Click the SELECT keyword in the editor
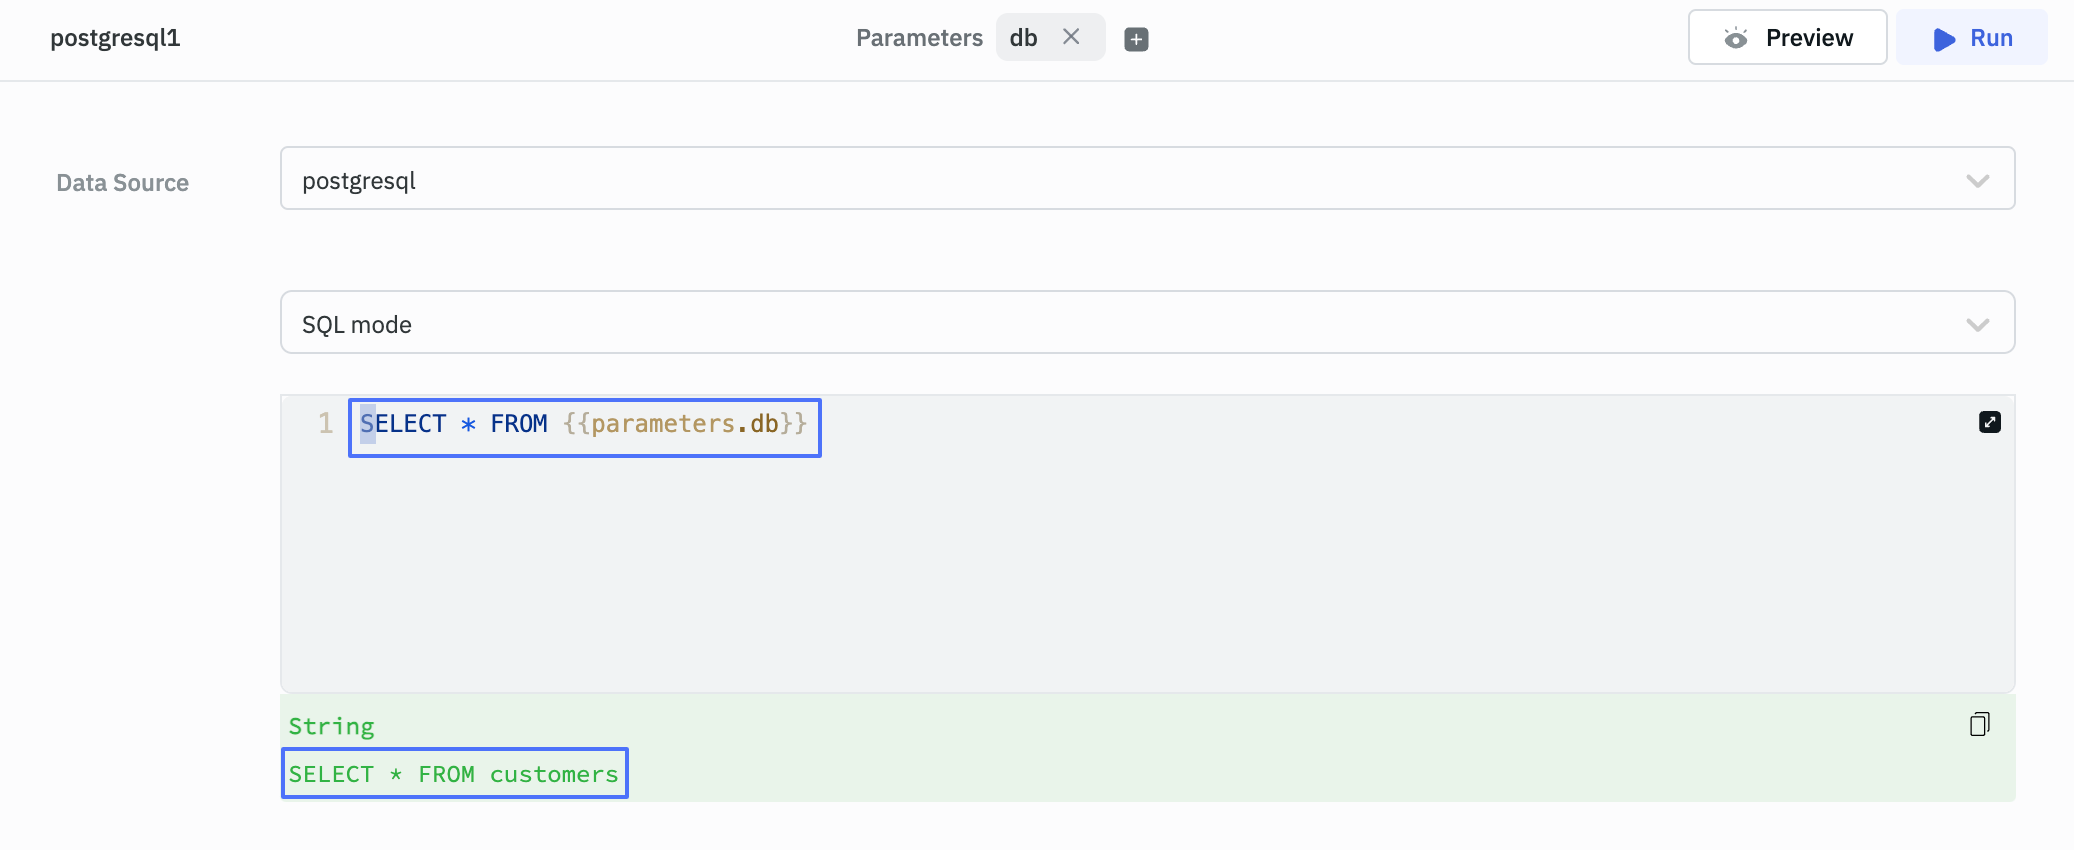Image resolution: width=2074 pixels, height=850 pixels. click(404, 424)
